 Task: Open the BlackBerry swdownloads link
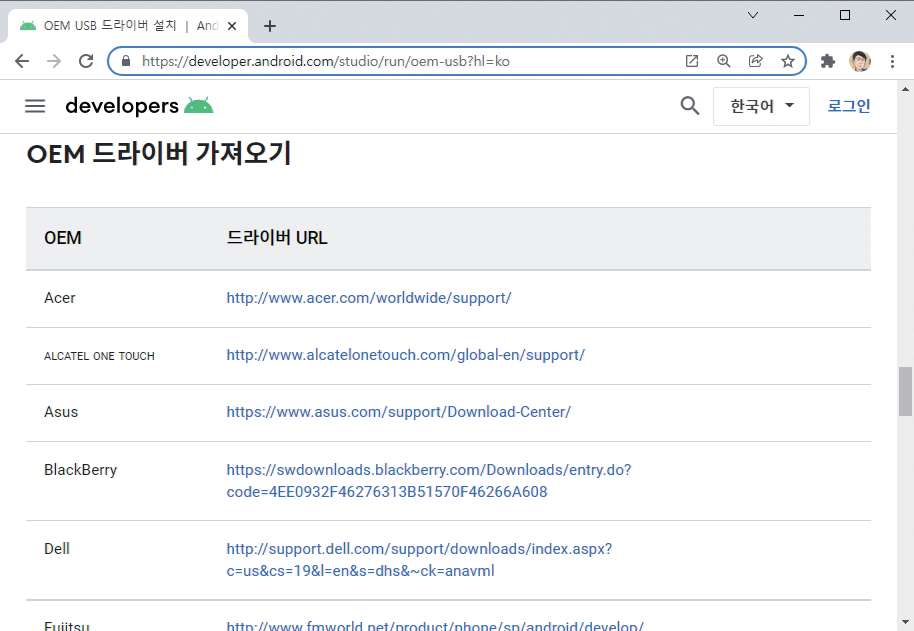pyautogui.click(x=428, y=481)
